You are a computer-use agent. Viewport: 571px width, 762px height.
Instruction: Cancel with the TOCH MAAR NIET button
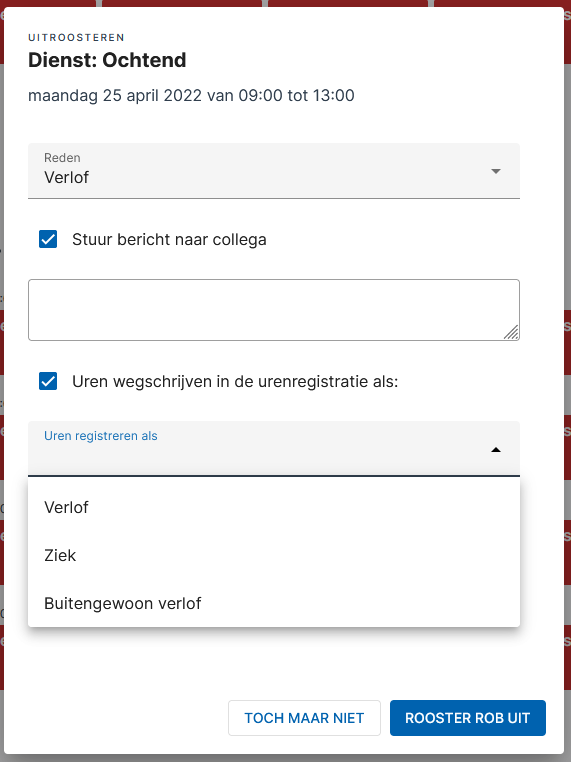coord(304,718)
